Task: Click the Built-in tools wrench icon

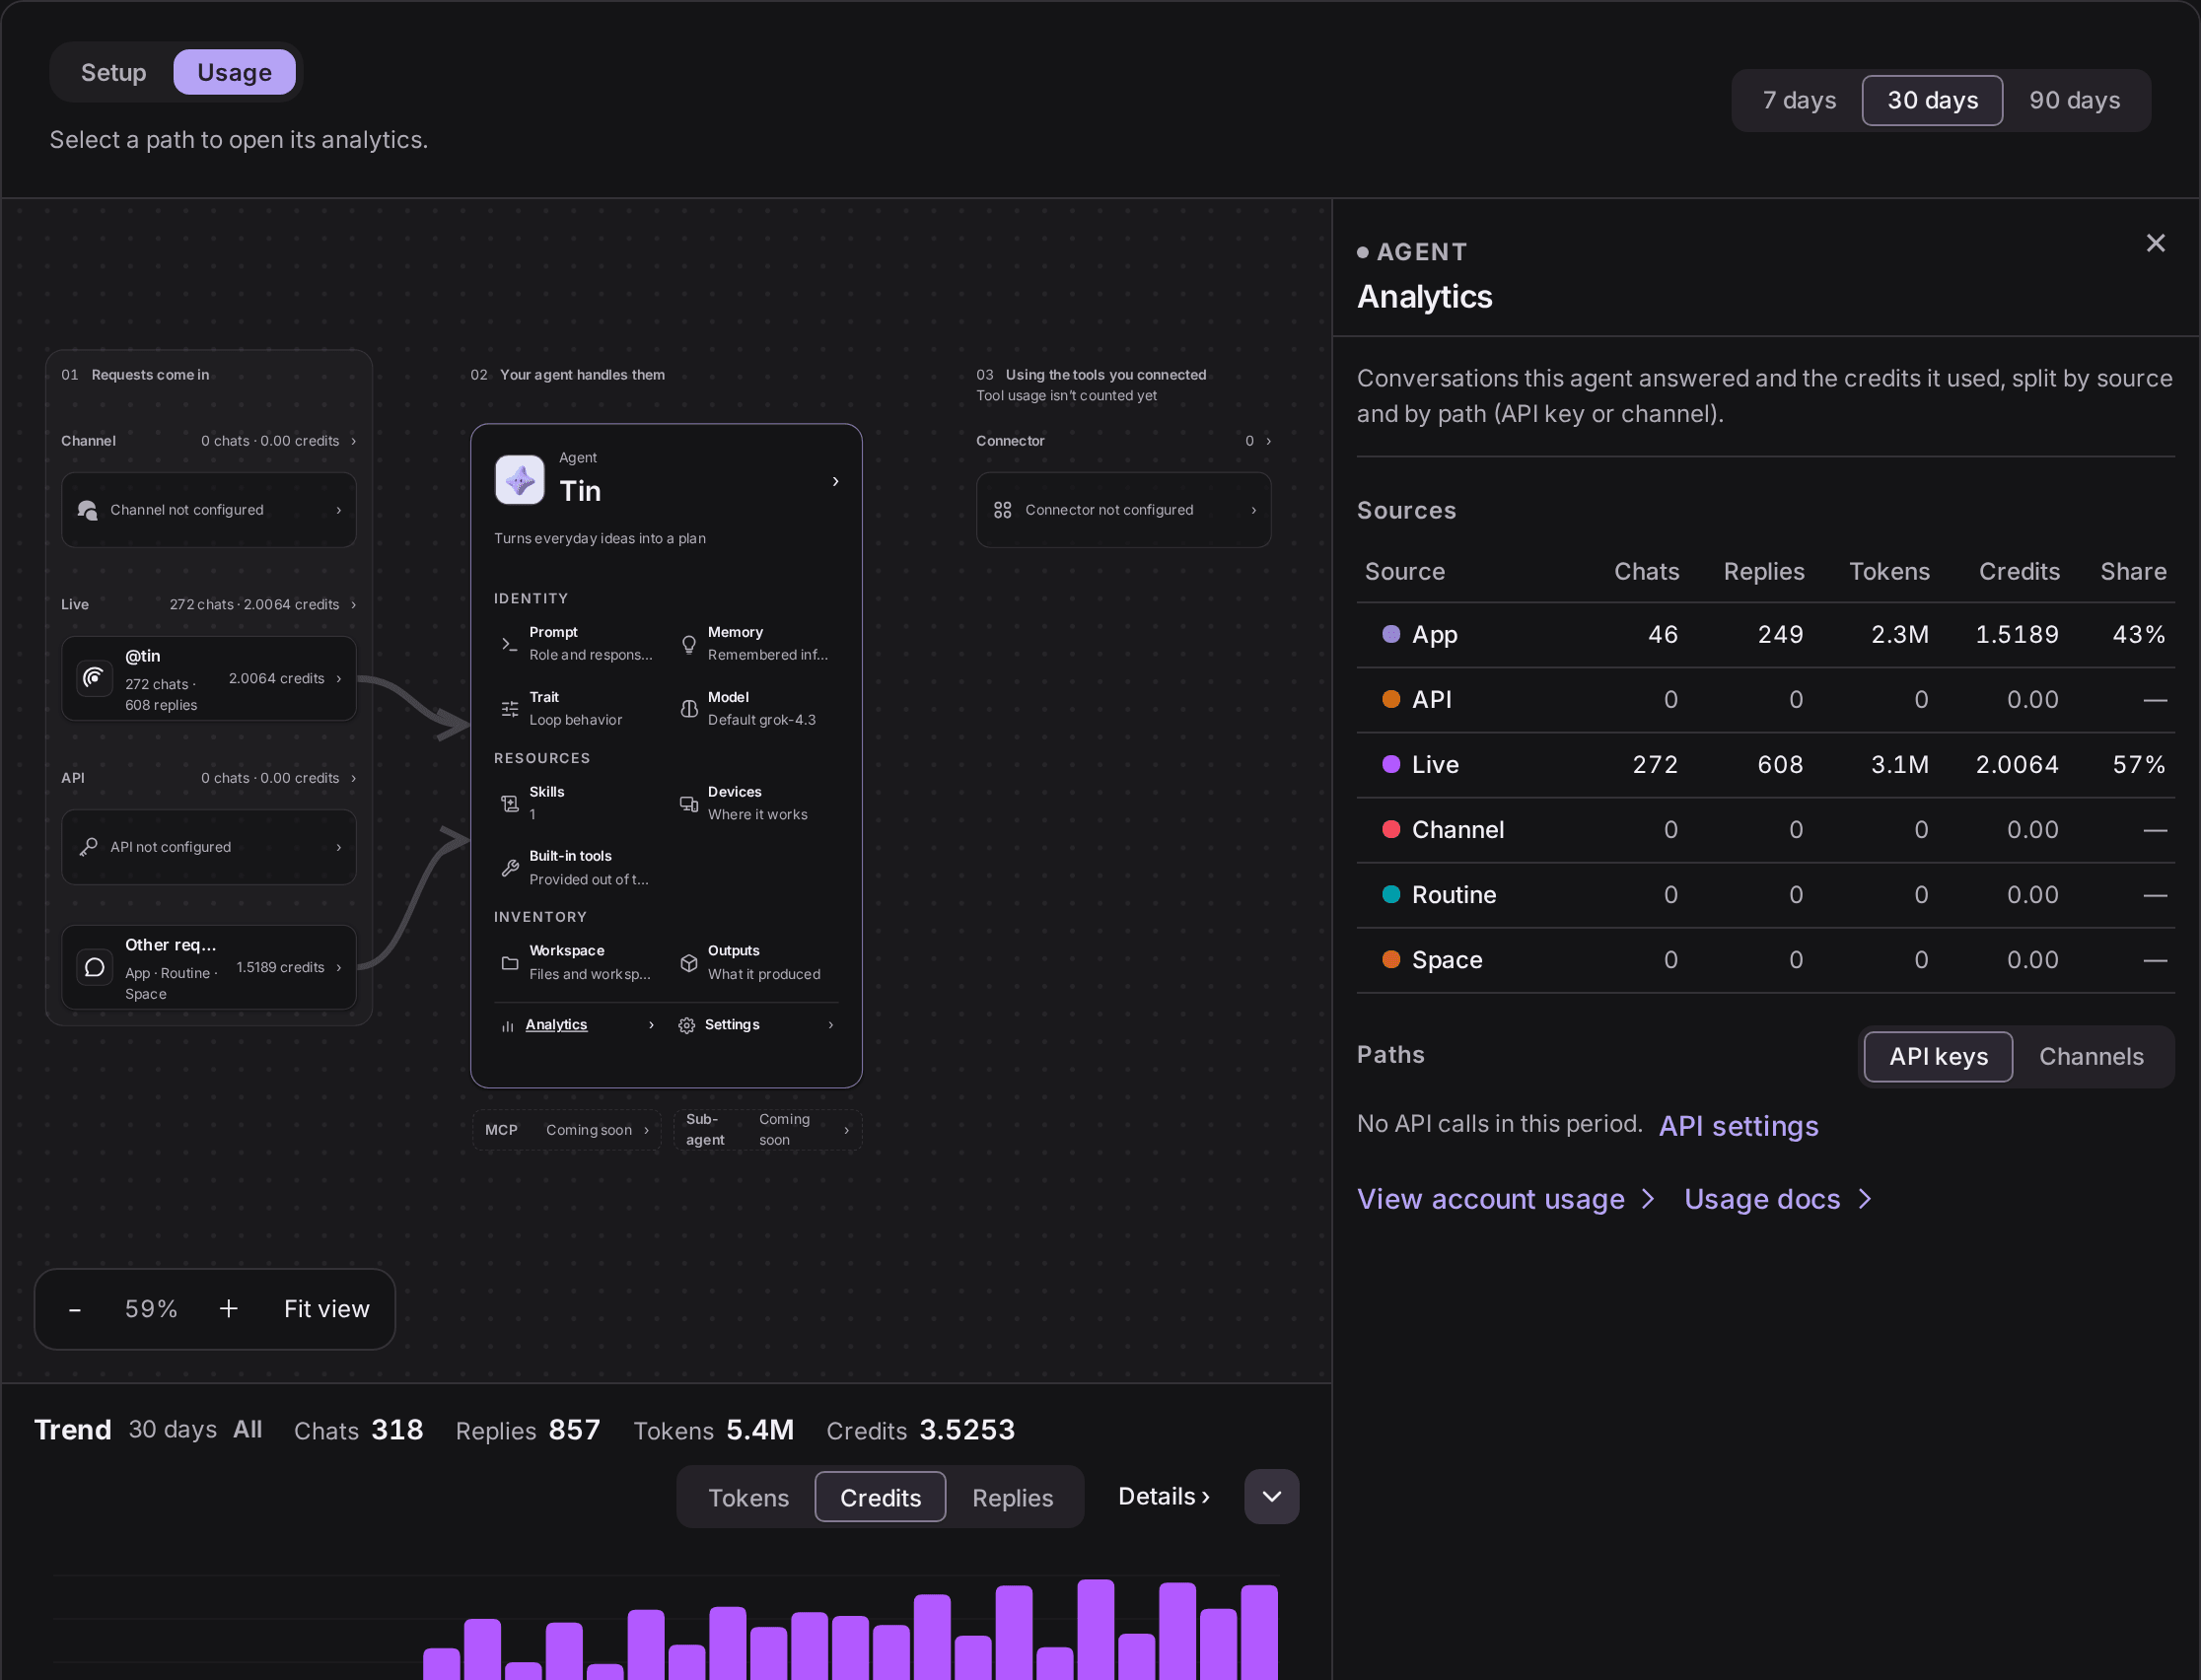Action: [x=509, y=868]
